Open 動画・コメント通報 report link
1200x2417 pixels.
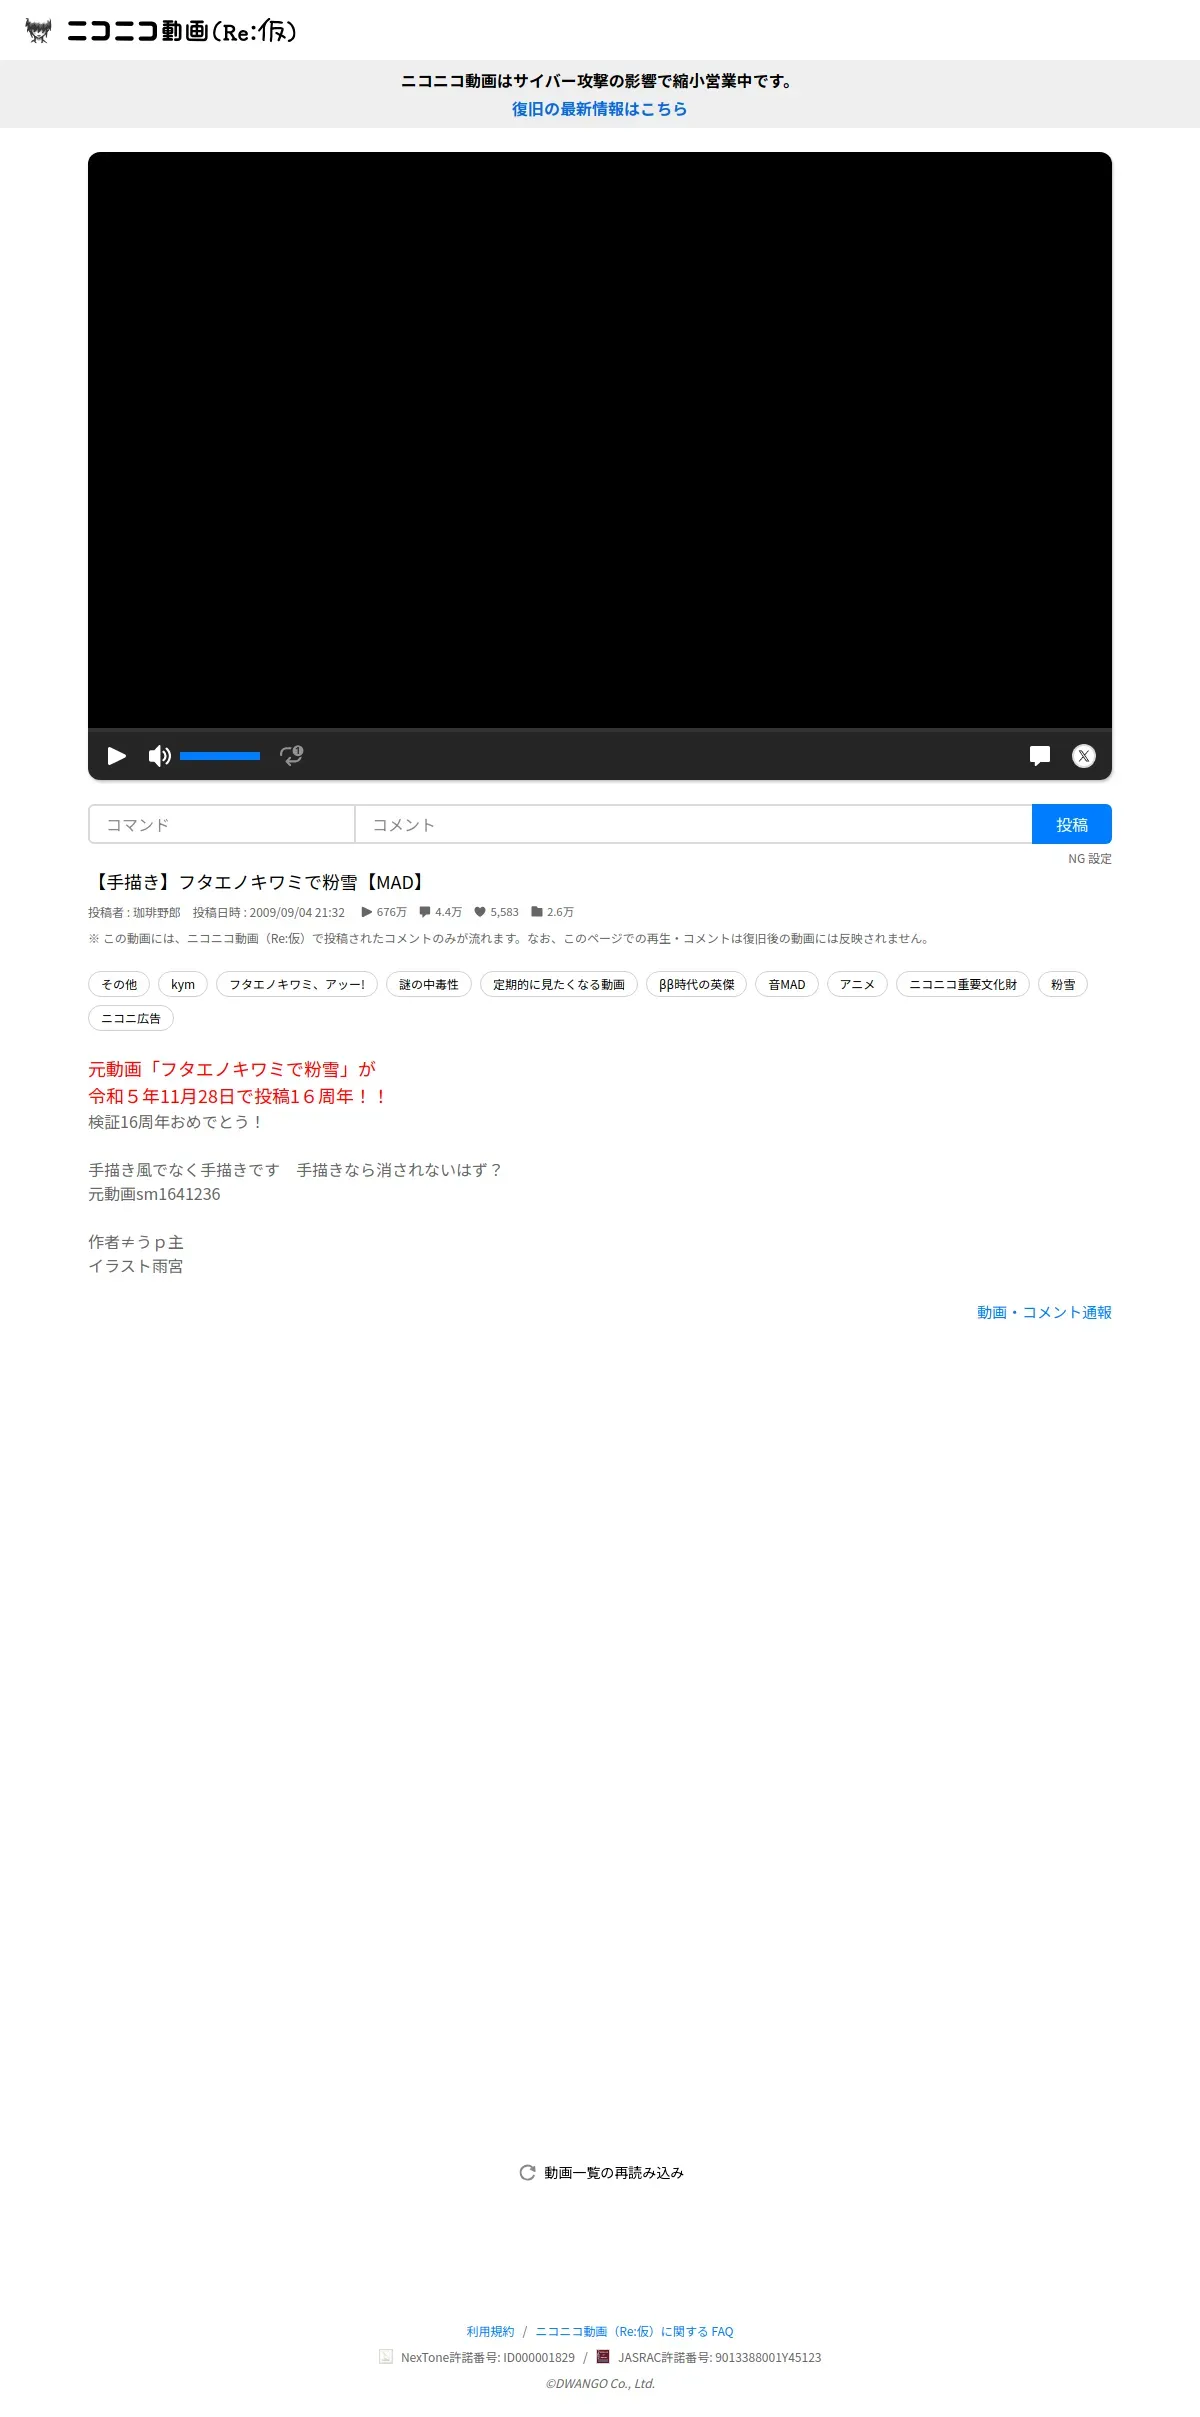1044,1312
